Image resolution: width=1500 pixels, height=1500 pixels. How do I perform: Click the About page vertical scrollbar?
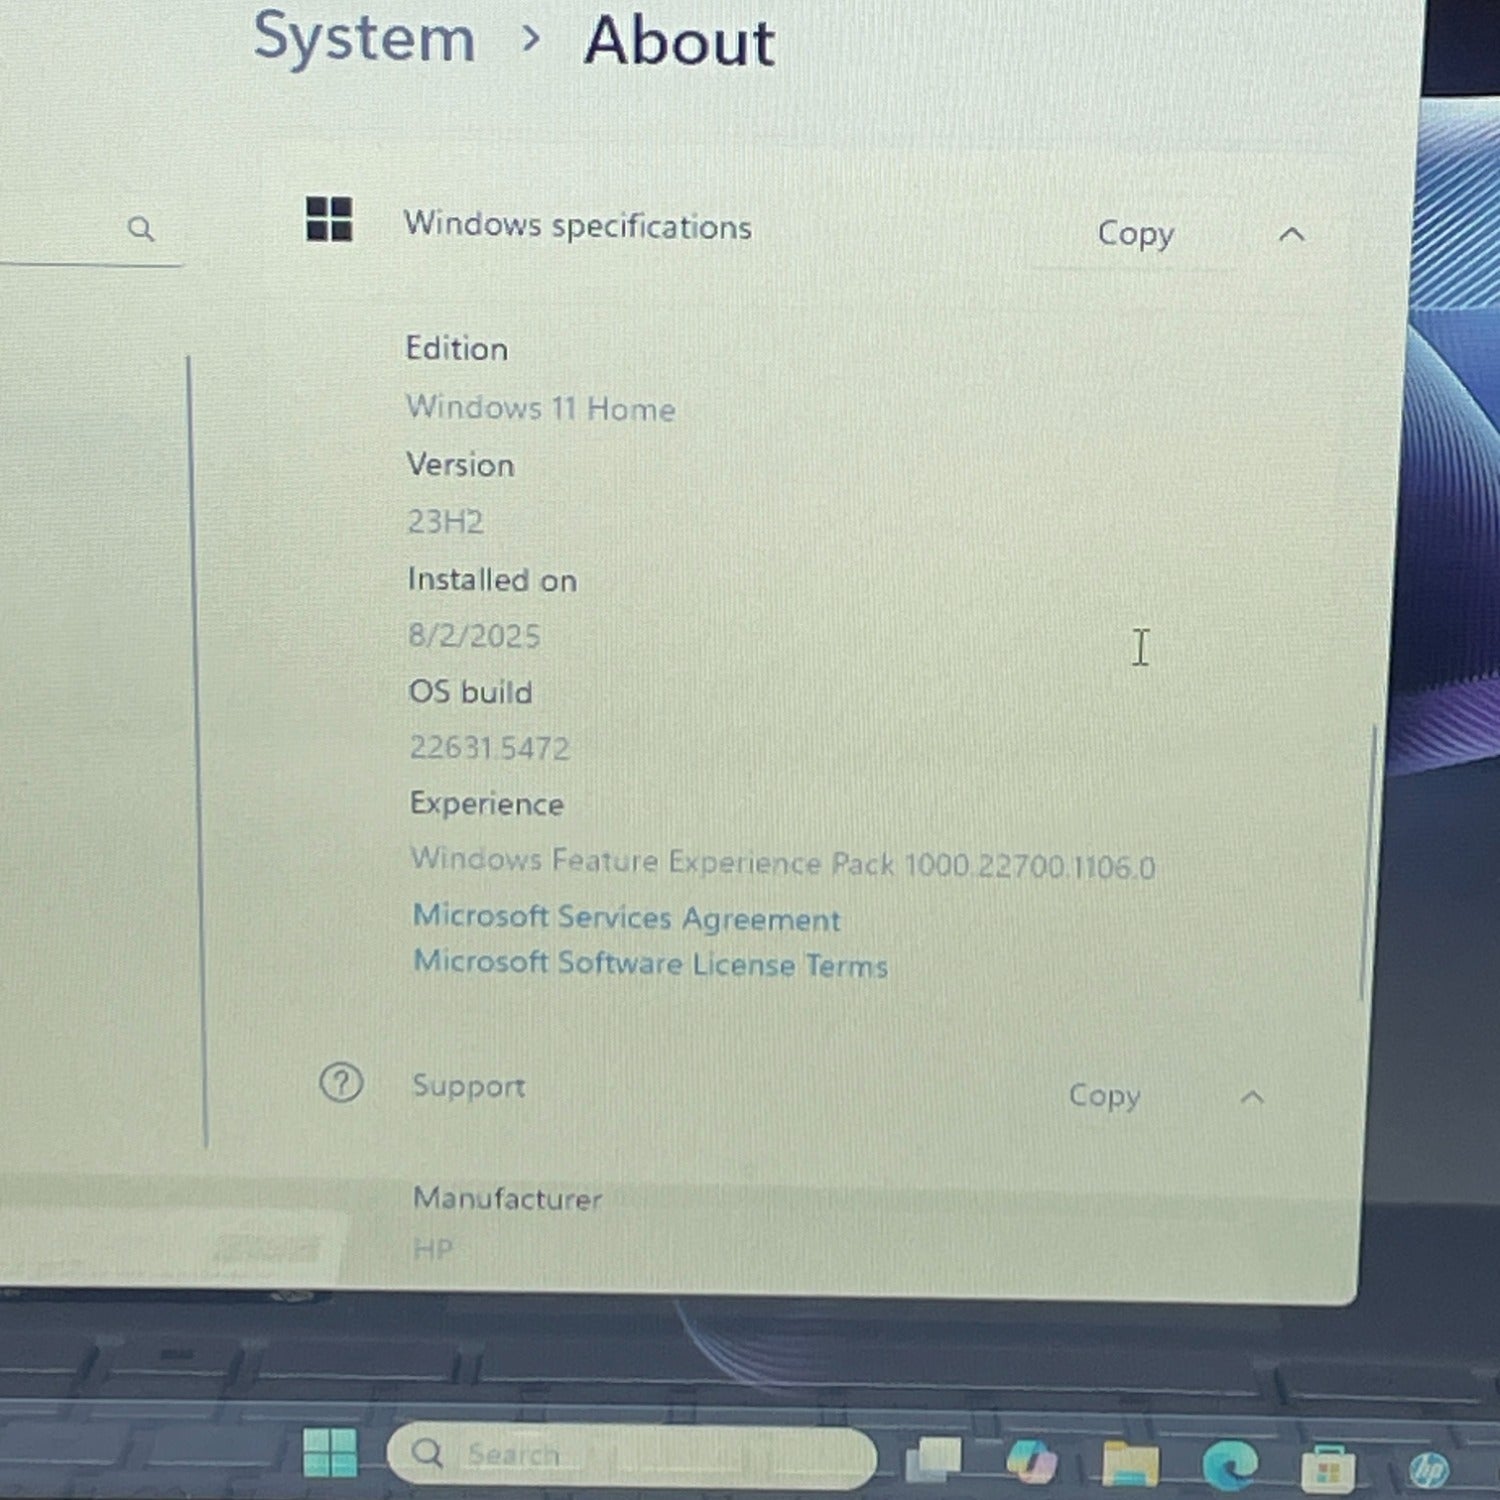[1368, 862]
